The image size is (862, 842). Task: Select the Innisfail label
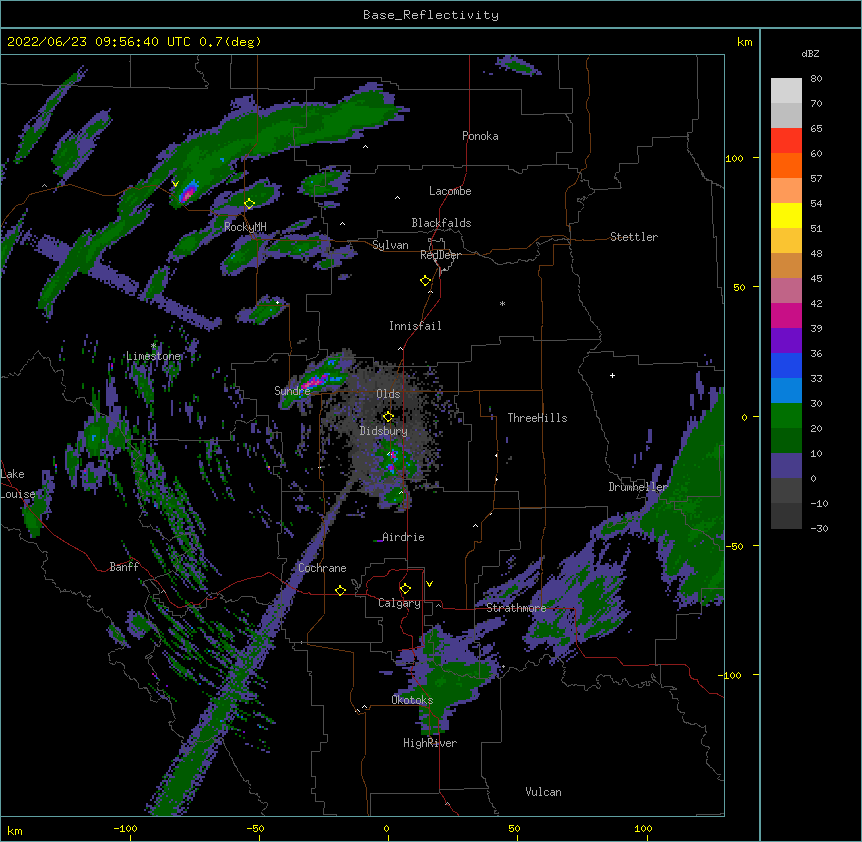(x=415, y=326)
